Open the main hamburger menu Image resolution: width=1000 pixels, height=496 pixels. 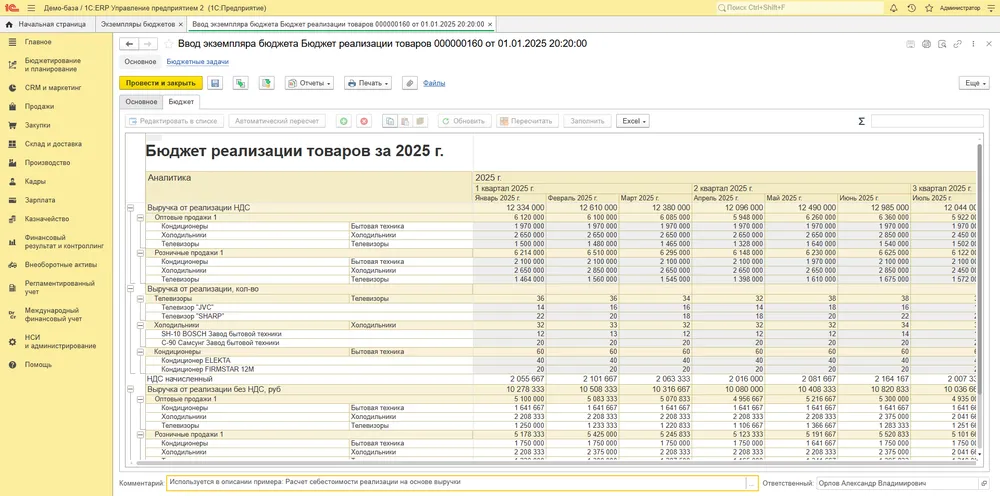[x=31, y=8]
